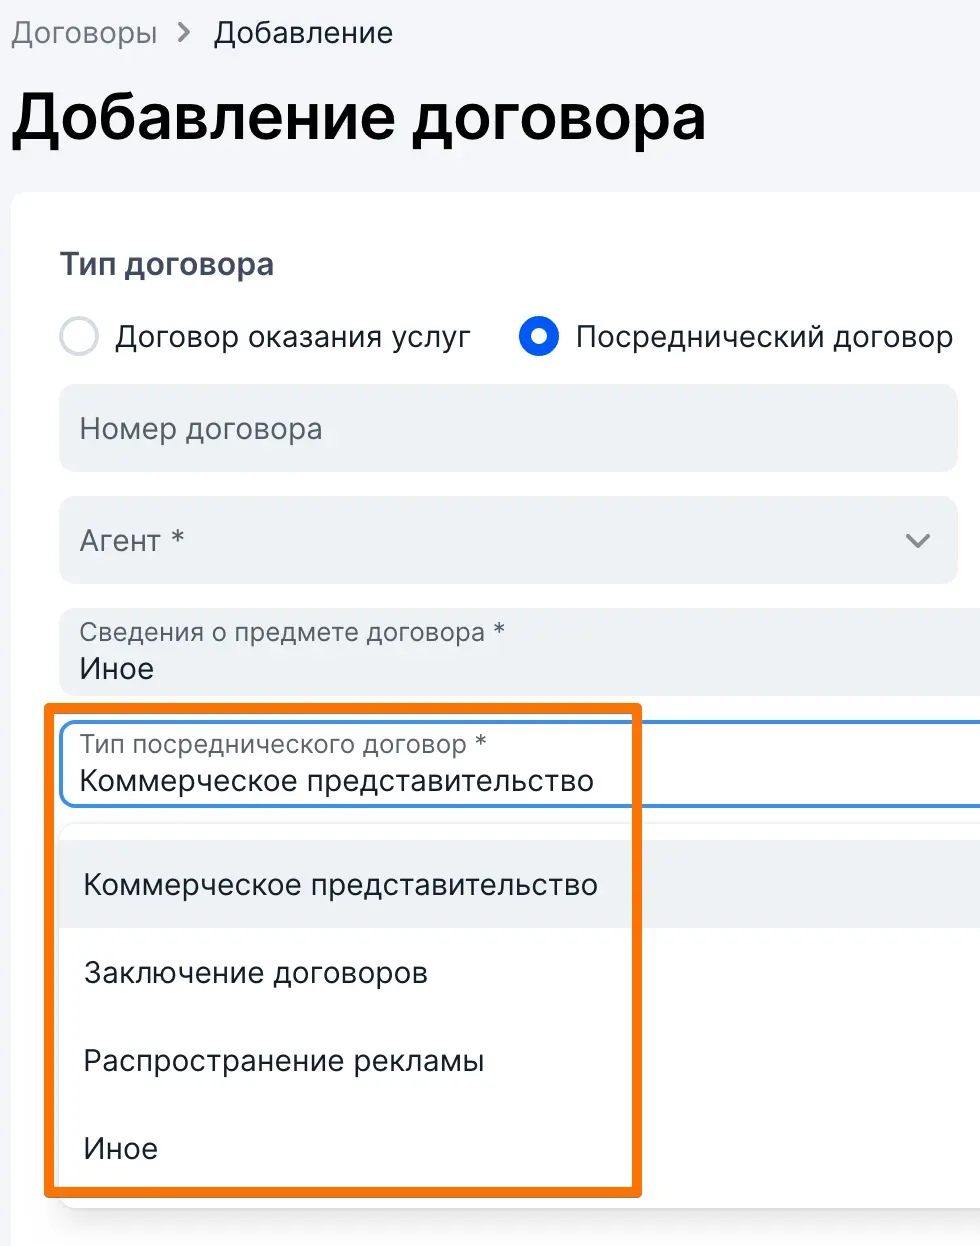Click the Добавление договора page heading
This screenshot has height=1246, width=980.
[x=358, y=118]
